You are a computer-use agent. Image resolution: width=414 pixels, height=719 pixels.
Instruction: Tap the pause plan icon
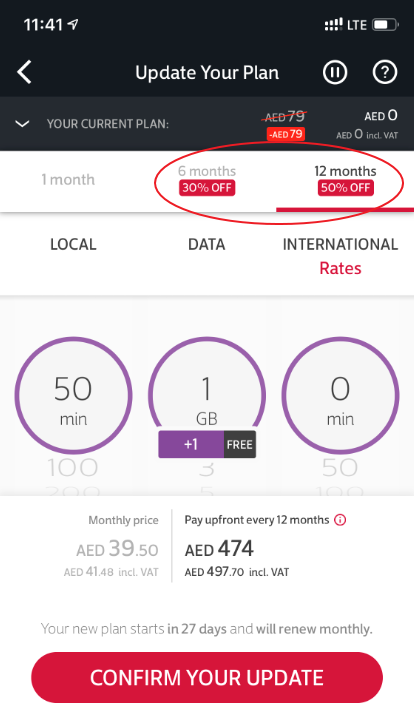[x=335, y=72]
